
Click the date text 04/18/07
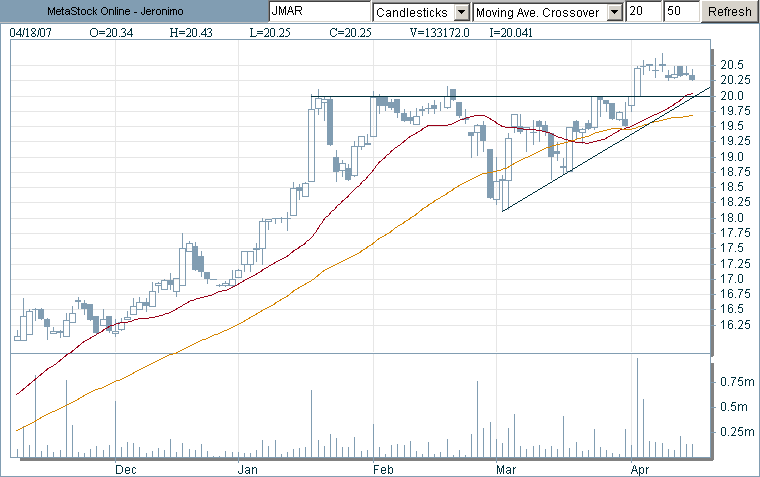pos(31,33)
